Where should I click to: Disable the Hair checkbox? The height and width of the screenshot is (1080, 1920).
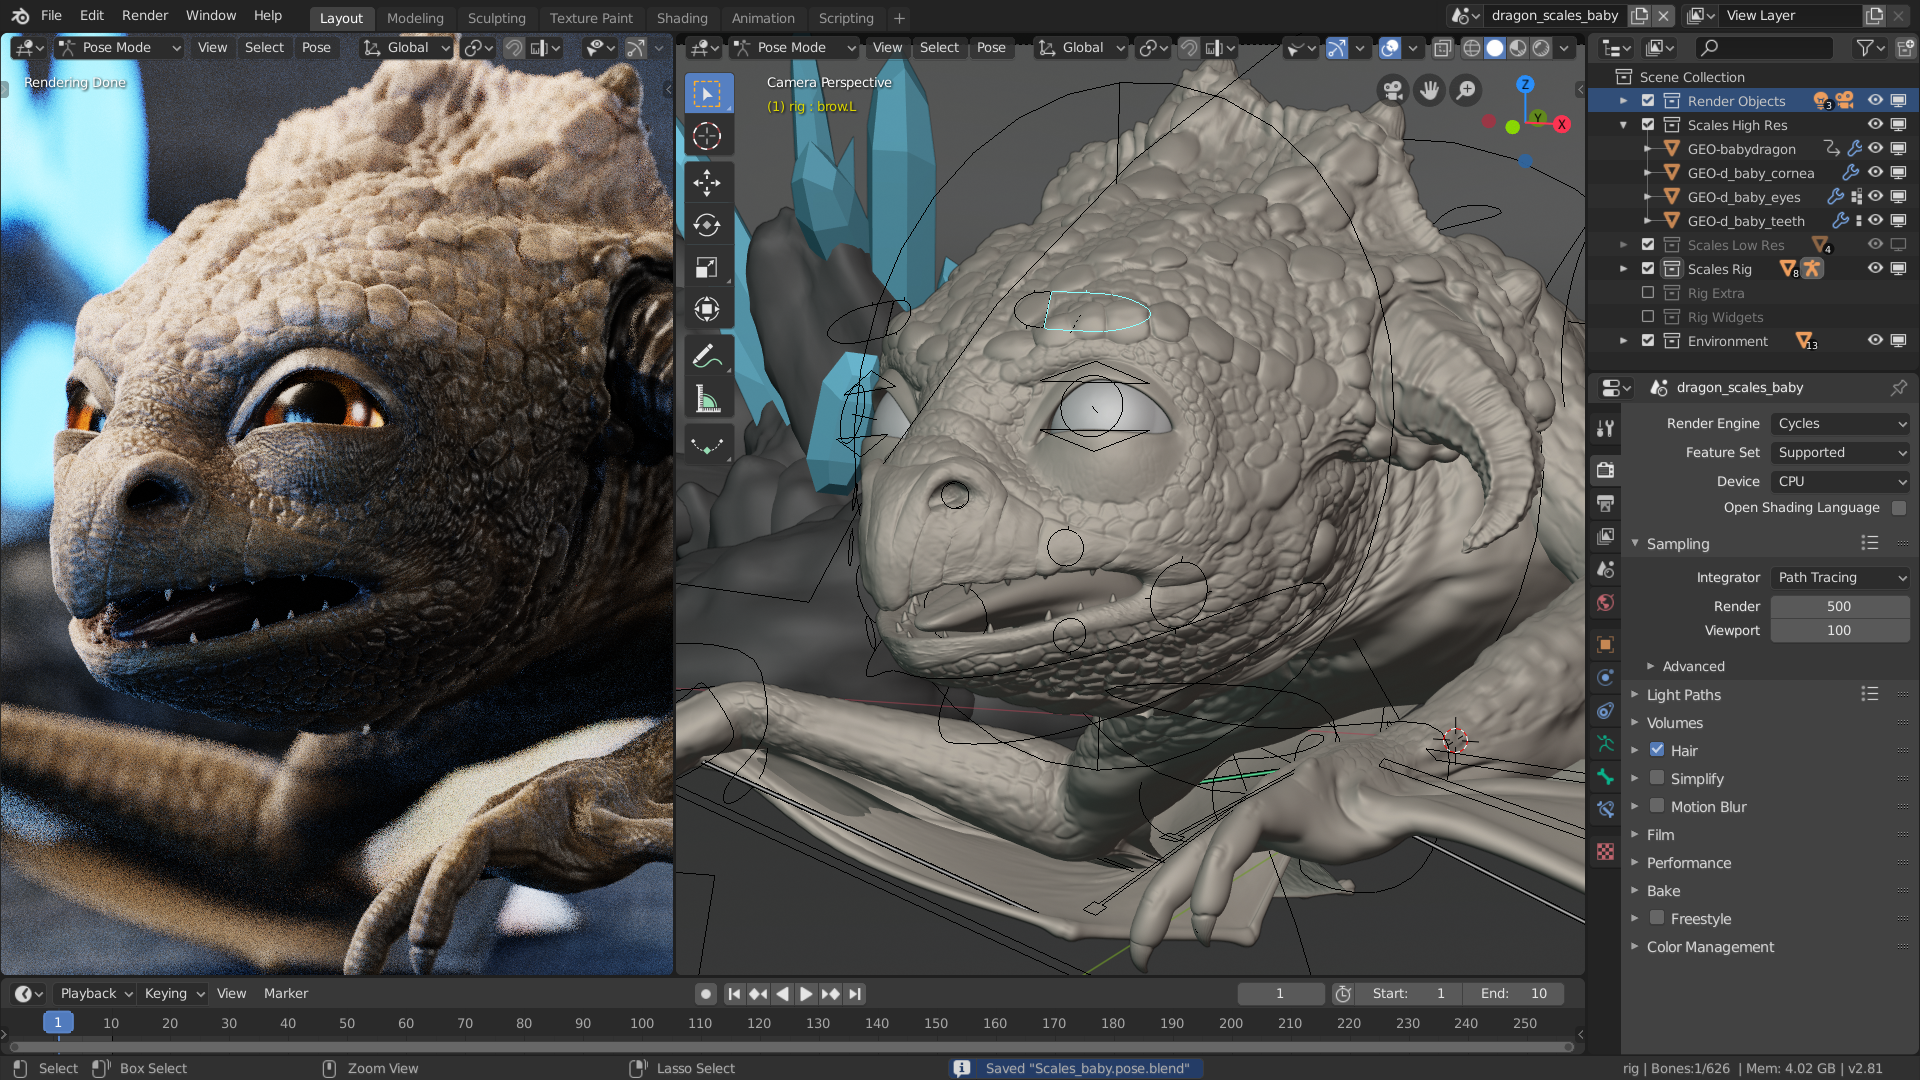[1657, 750]
